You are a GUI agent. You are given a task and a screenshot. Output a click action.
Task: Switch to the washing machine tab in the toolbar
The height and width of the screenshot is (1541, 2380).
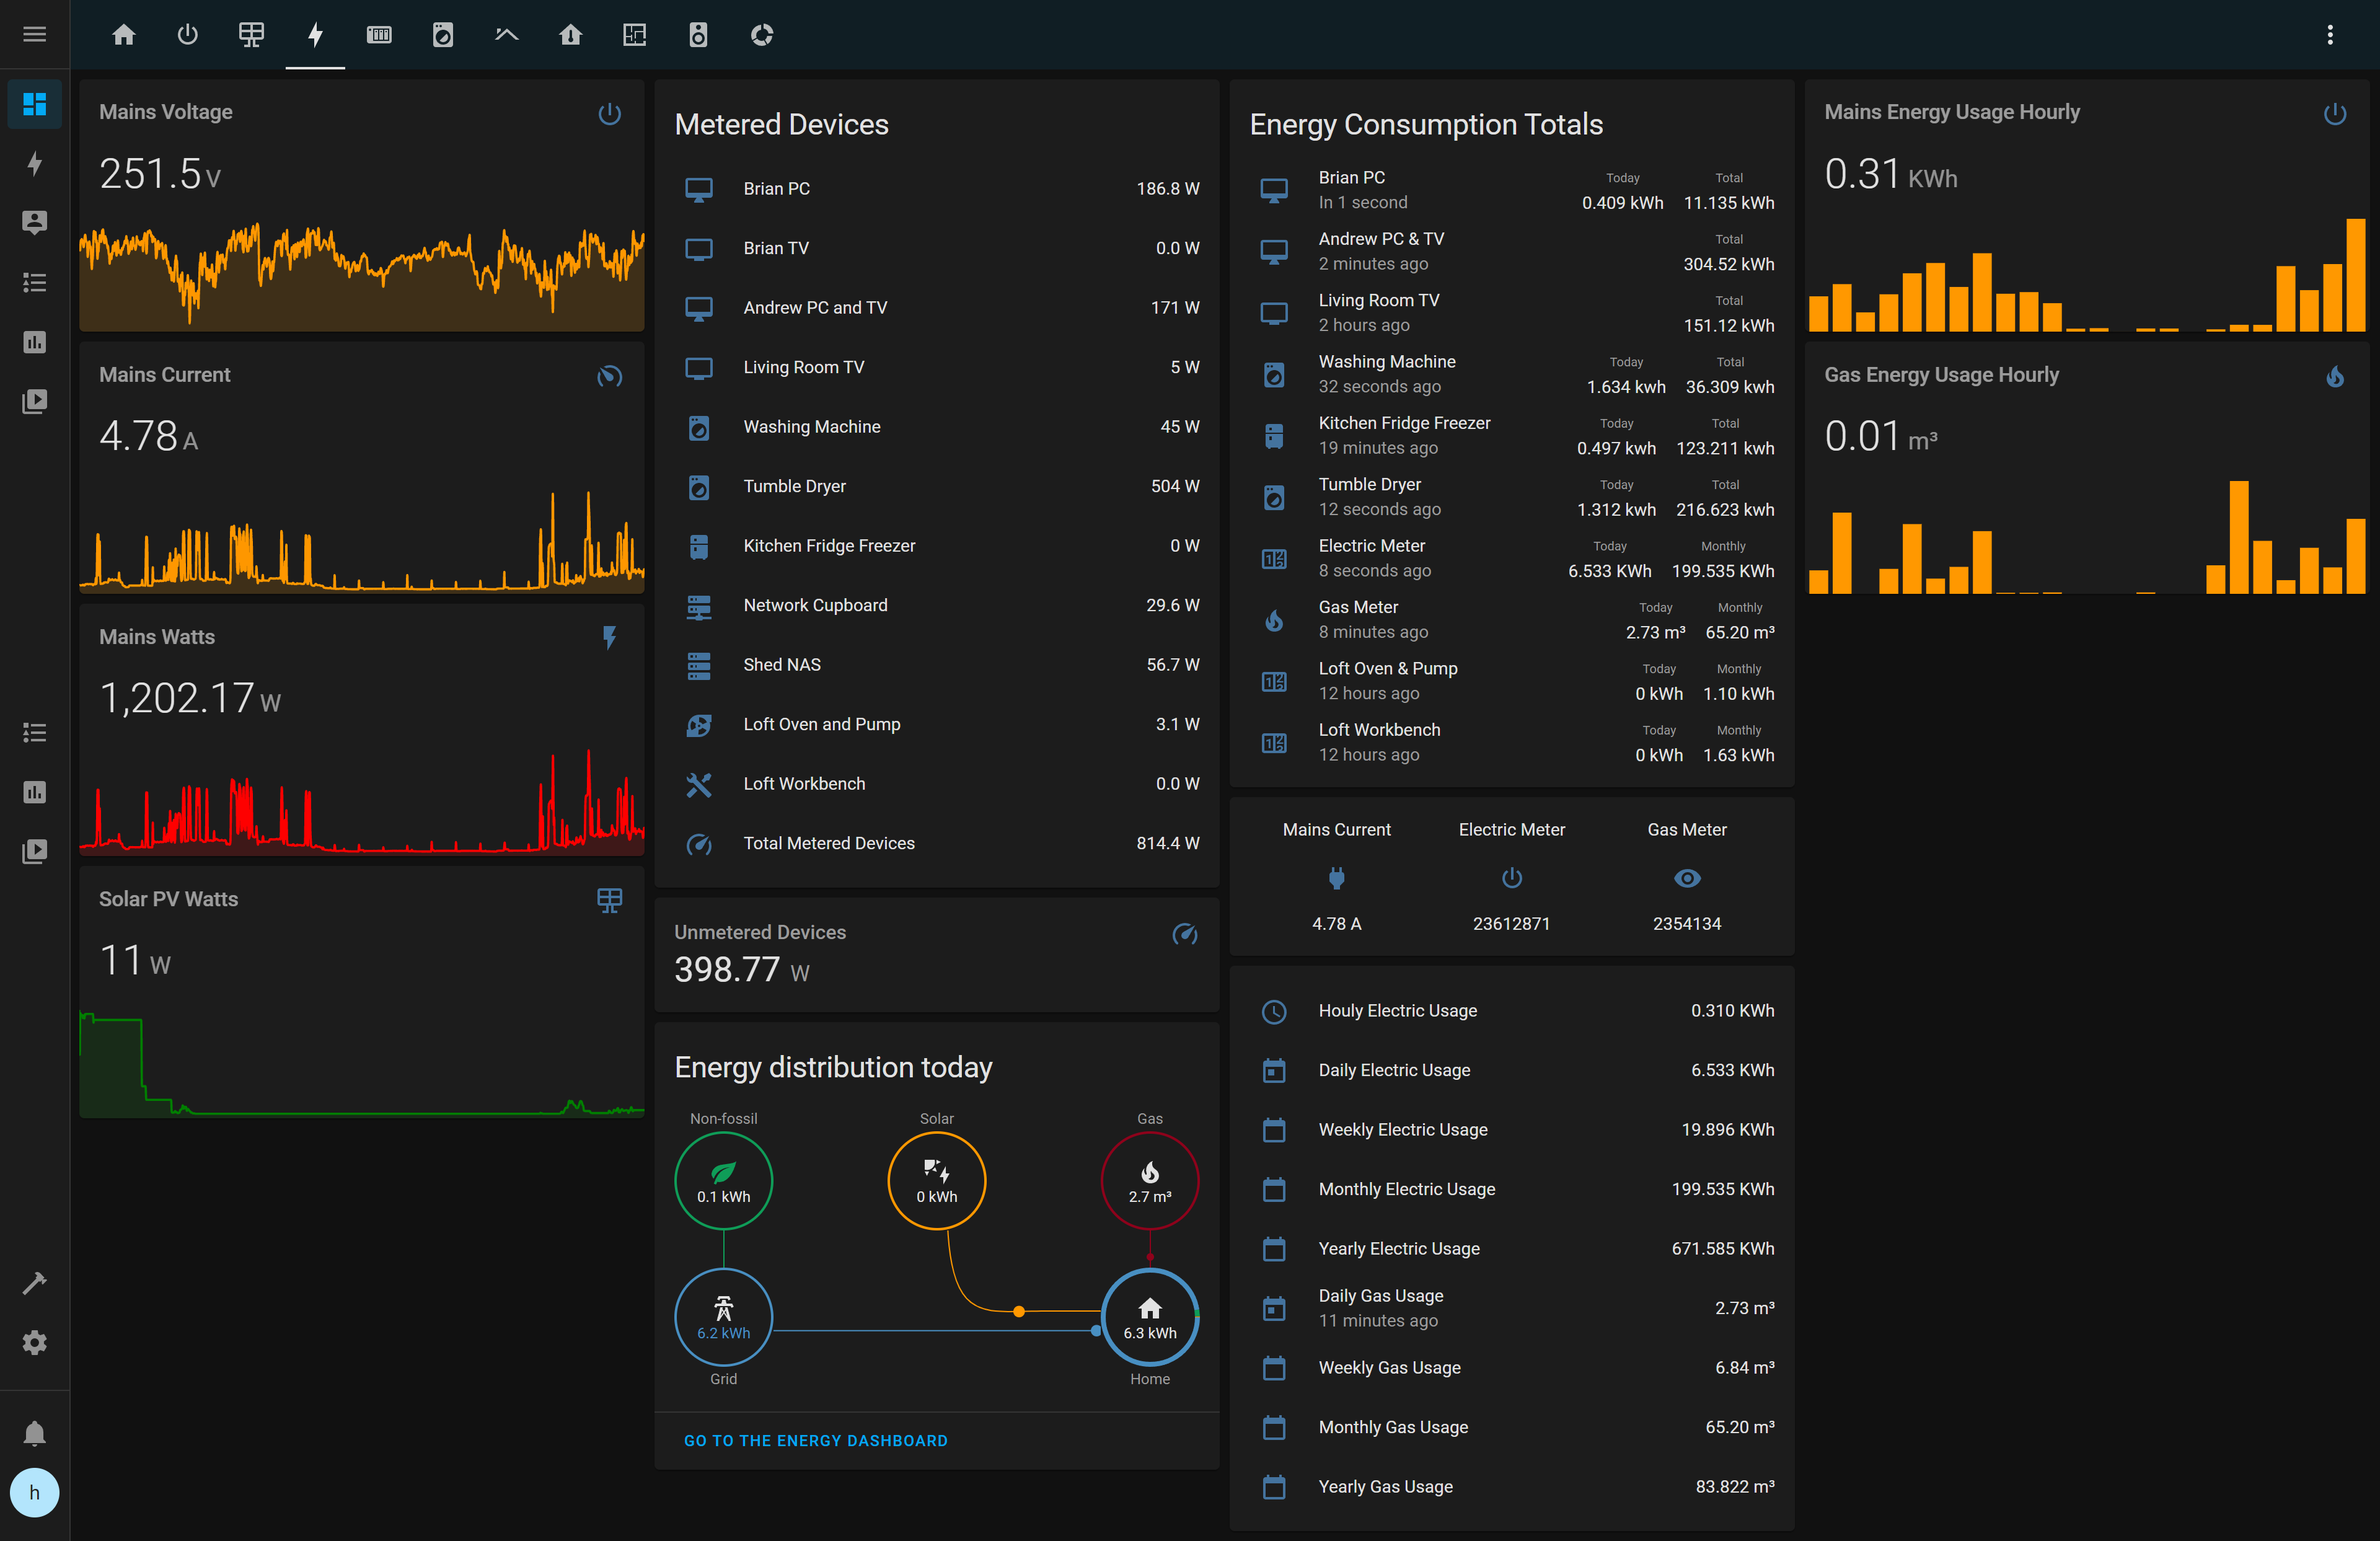tap(443, 34)
